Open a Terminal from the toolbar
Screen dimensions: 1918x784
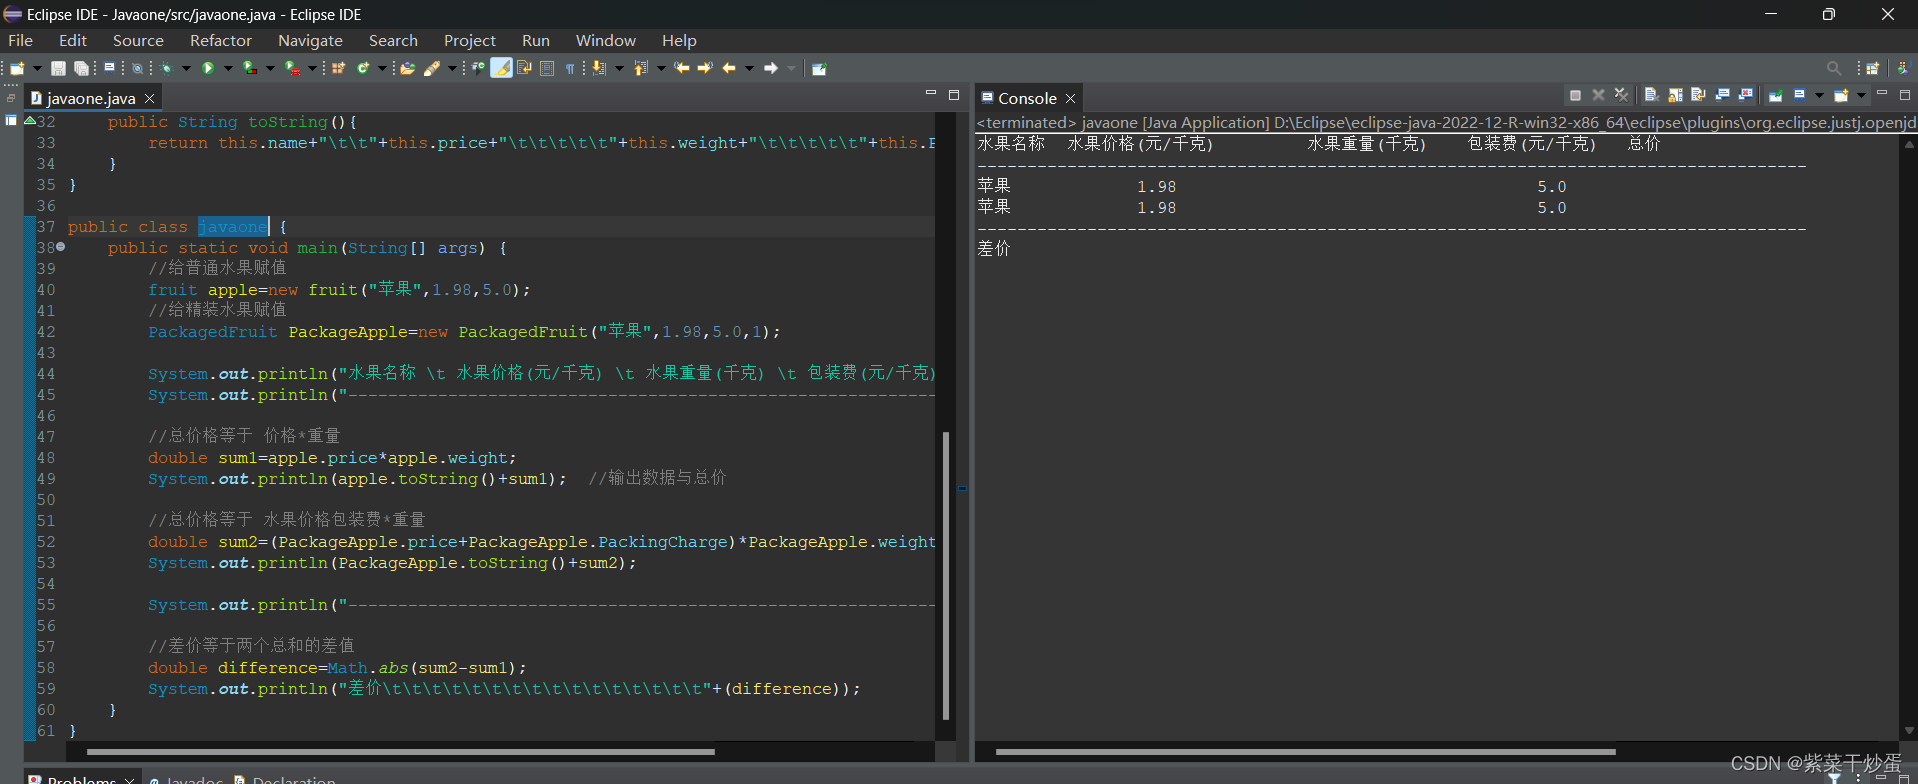(109, 68)
